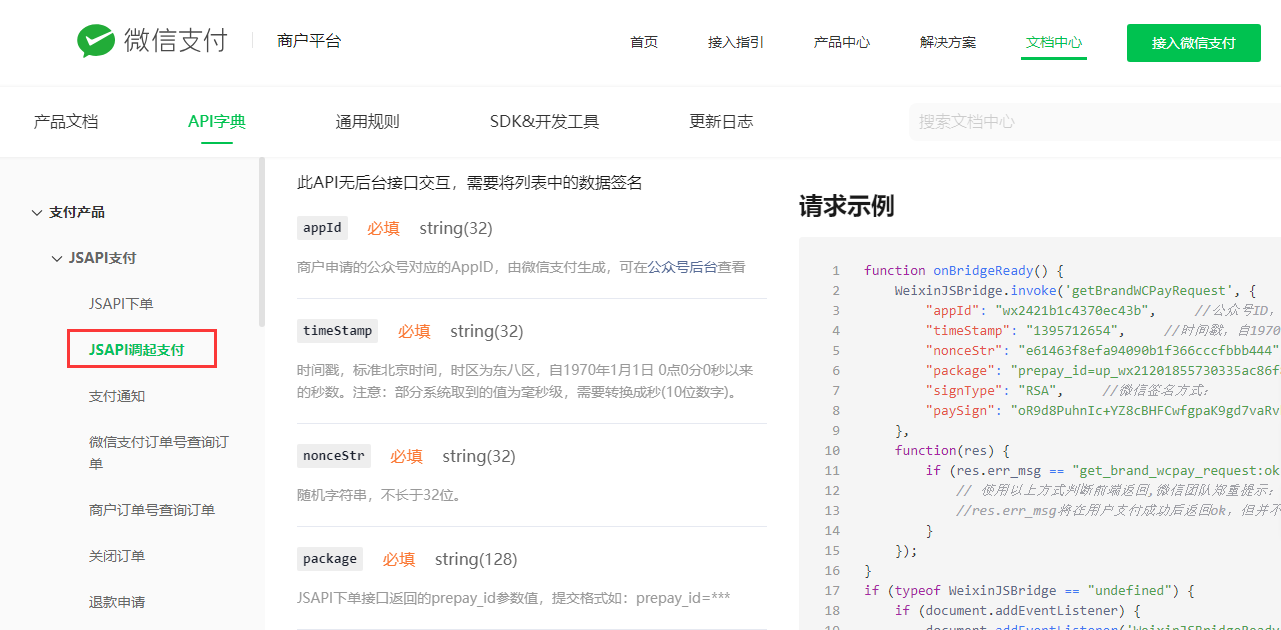The height and width of the screenshot is (630, 1281).
Task: Select 文档中心 navigation item
Action: coord(1054,42)
